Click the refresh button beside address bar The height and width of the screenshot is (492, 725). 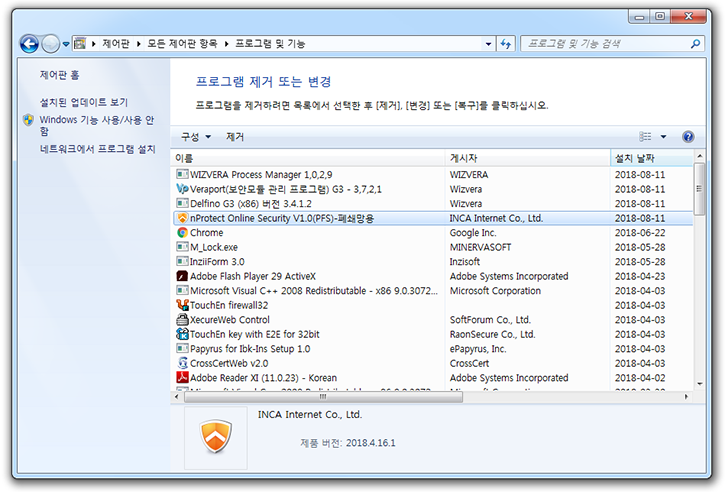(x=506, y=44)
